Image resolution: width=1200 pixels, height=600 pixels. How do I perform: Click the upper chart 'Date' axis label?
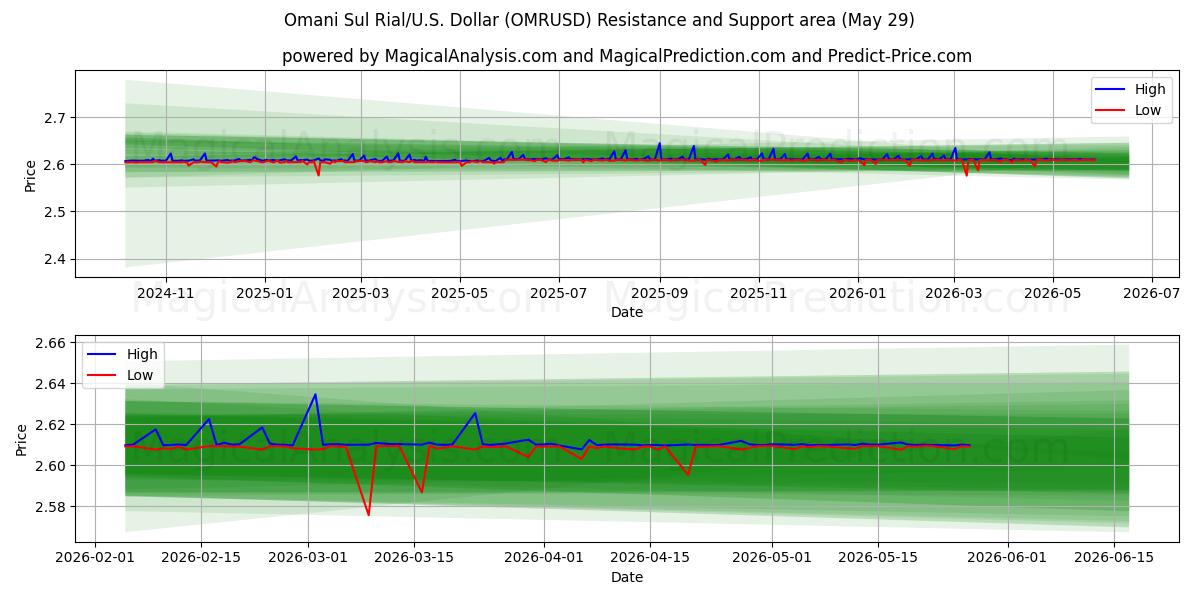coord(627,312)
